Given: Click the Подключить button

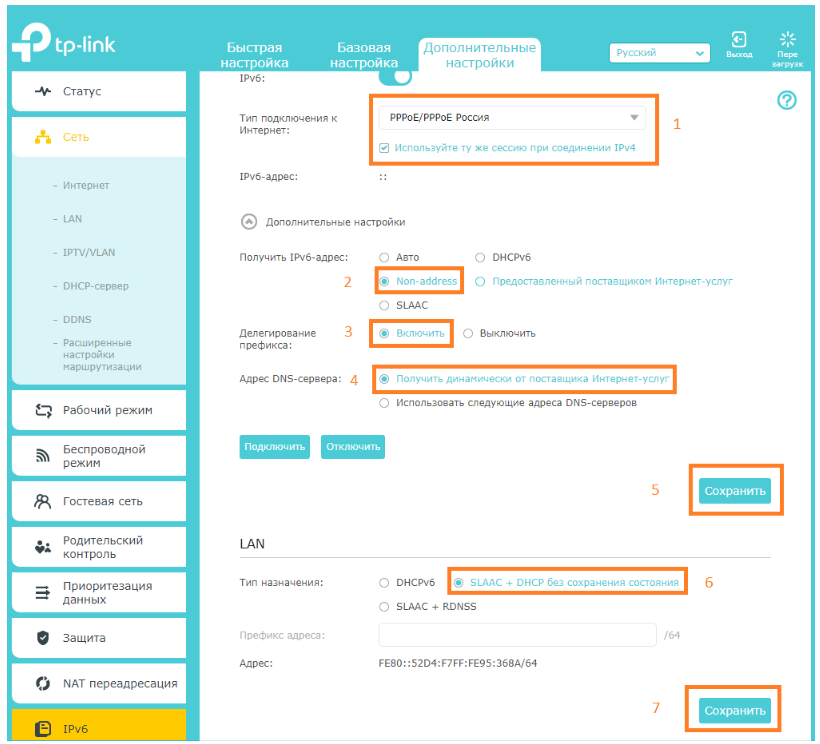Looking at the screenshot, I should tap(275, 447).
